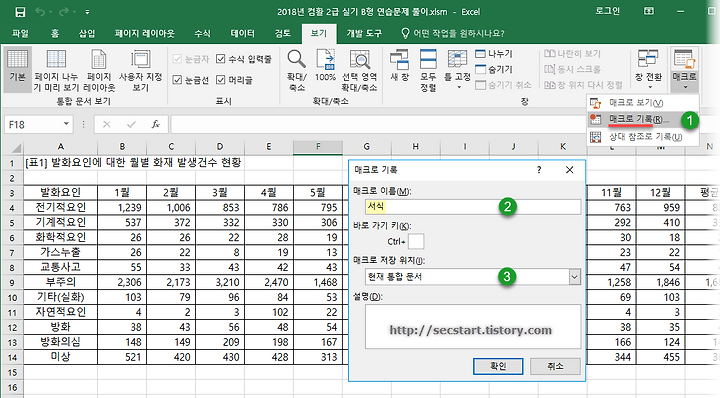
Task: Open the 삽입 ribbon tab
Action: [87, 33]
